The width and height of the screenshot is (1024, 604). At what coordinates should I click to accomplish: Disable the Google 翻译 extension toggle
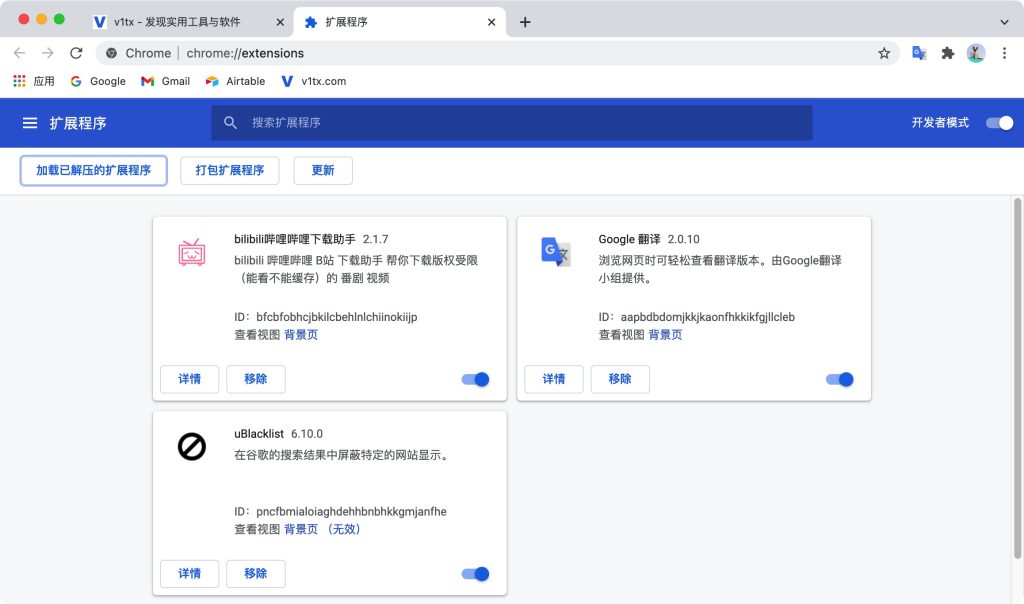(840, 379)
